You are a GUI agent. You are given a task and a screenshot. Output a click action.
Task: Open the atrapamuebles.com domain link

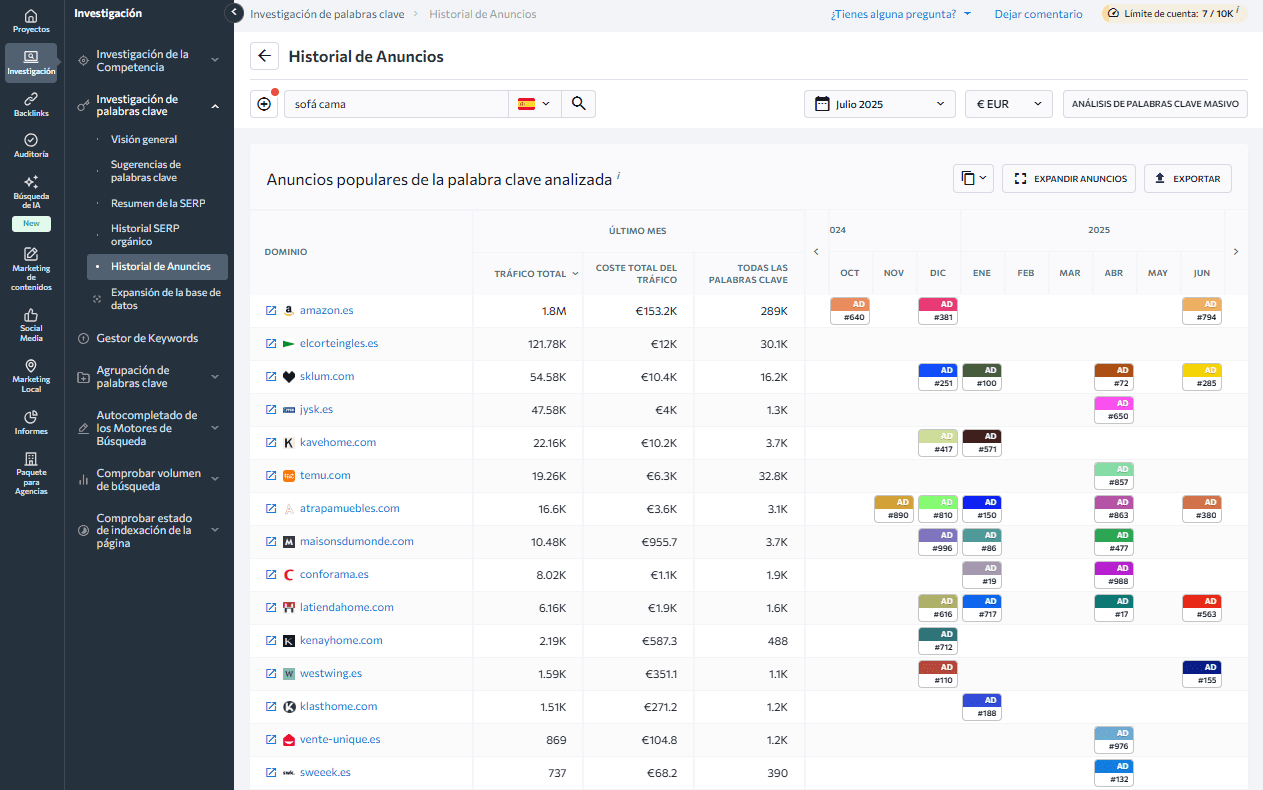coord(350,509)
